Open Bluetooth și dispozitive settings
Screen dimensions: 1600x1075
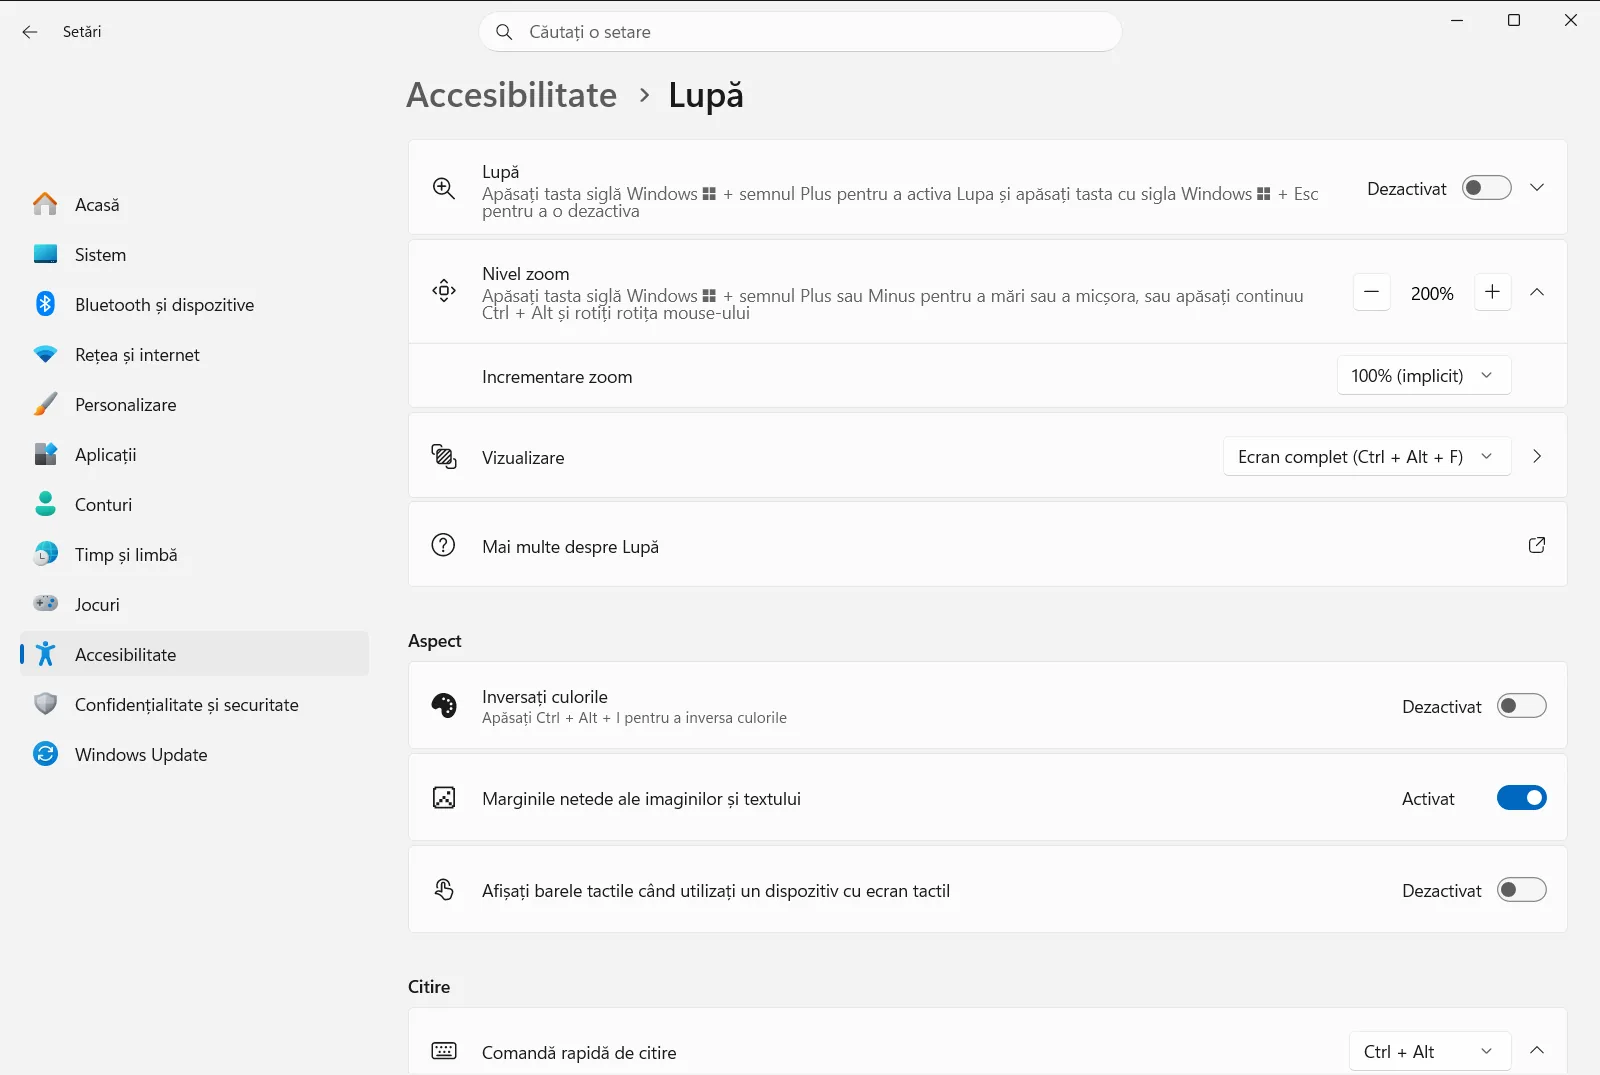coord(194,304)
